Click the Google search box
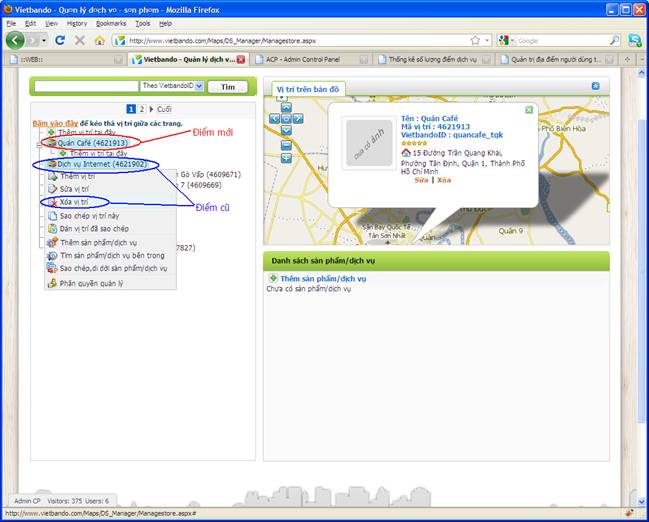This screenshot has width=649, height=522. pyautogui.click(x=562, y=41)
